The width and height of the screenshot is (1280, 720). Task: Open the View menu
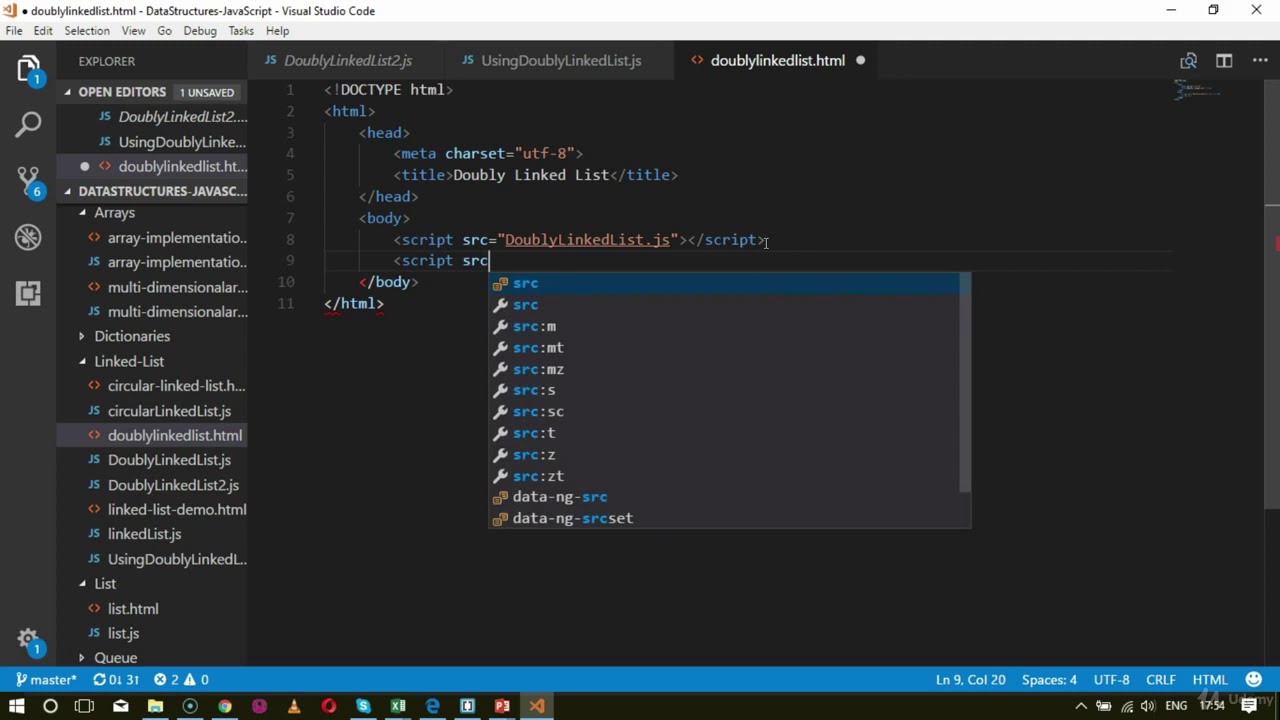tap(133, 31)
